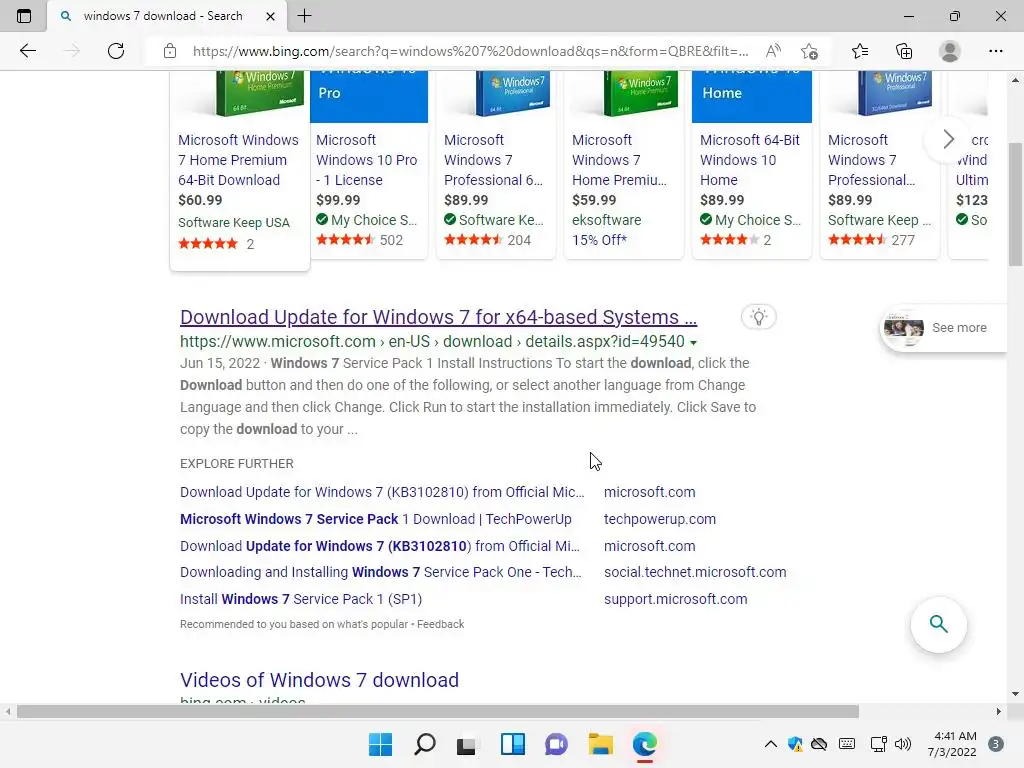
Task: Click the vertical scrollbar thumb
Action: tap(1015, 204)
